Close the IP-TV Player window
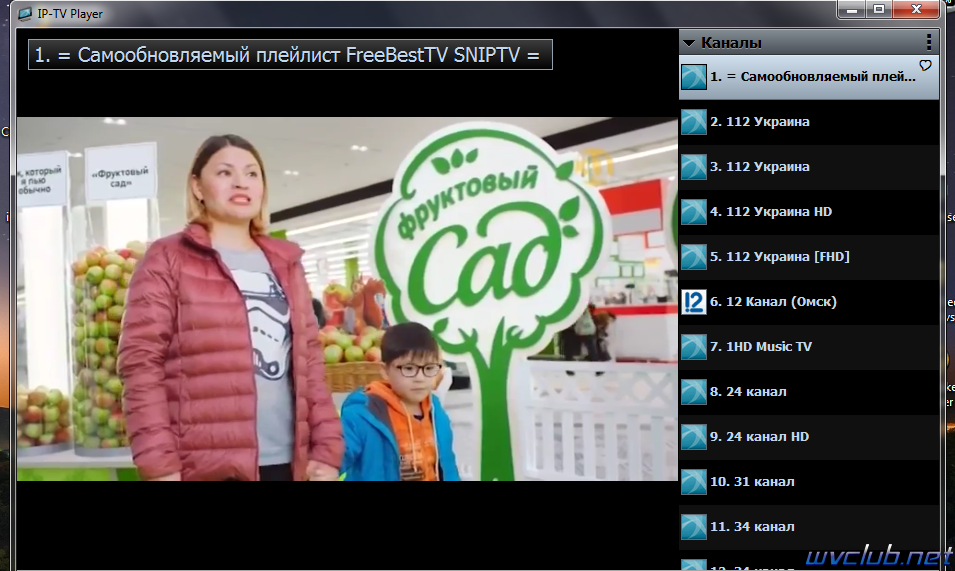 click(x=917, y=10)
